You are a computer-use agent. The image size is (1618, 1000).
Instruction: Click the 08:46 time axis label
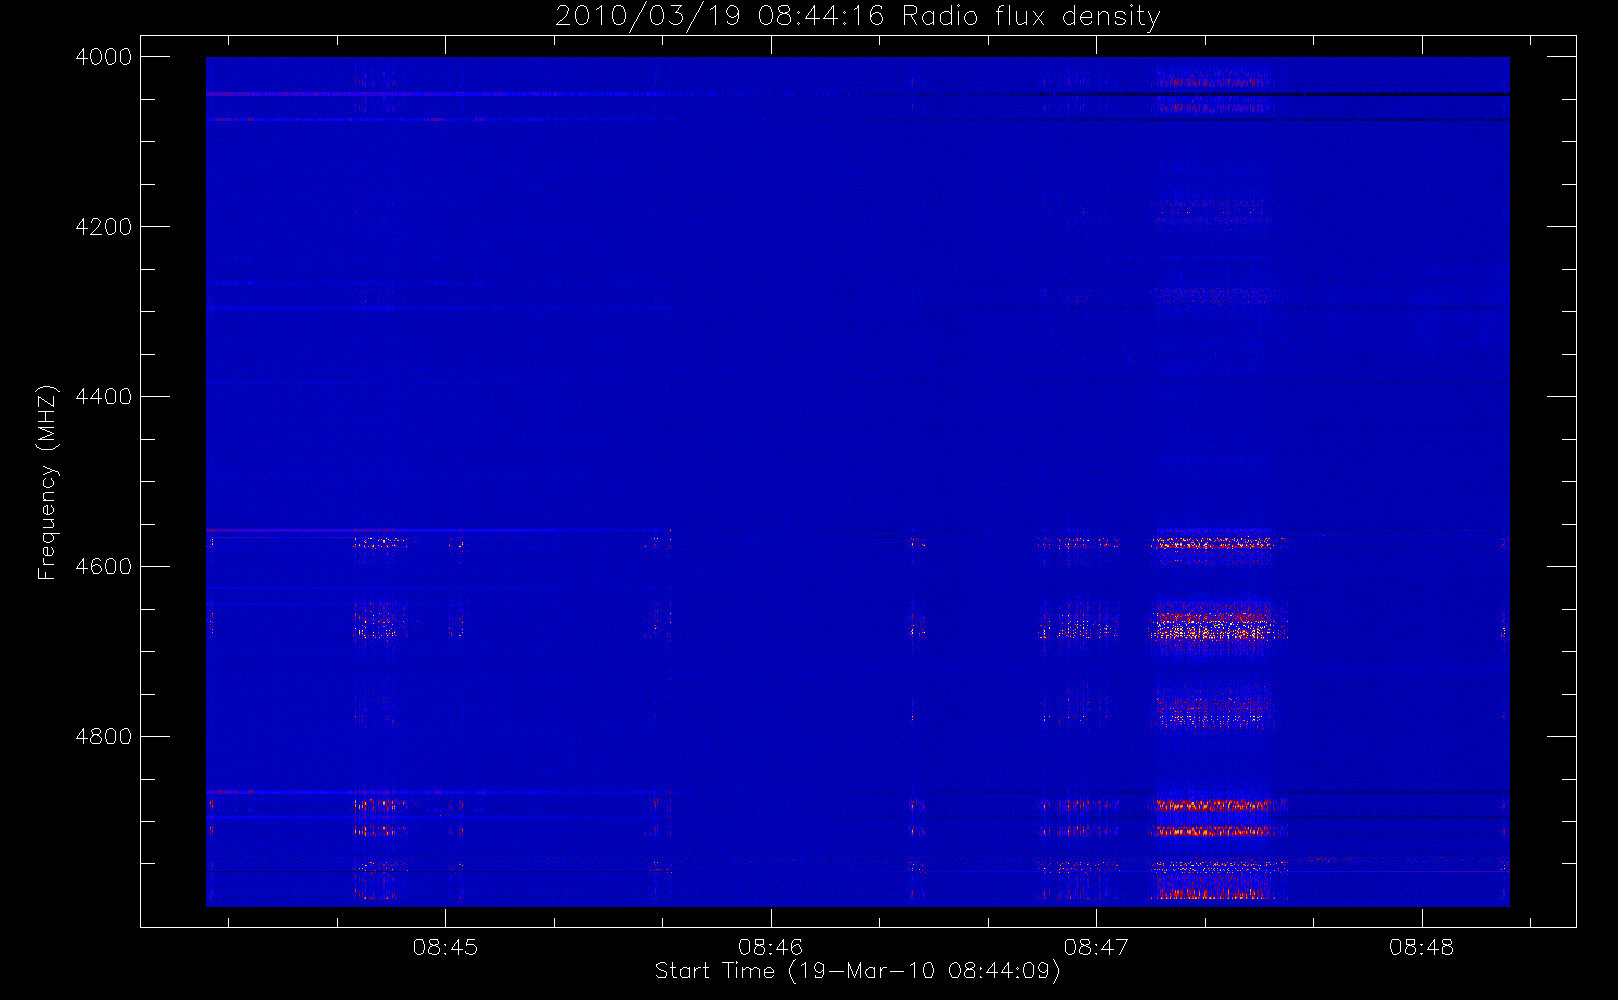click(771, 947)
